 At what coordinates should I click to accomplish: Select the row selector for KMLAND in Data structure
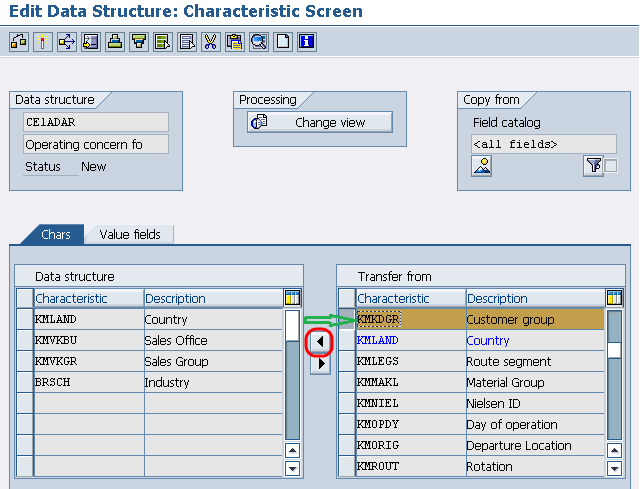click(x=25, y=319)
